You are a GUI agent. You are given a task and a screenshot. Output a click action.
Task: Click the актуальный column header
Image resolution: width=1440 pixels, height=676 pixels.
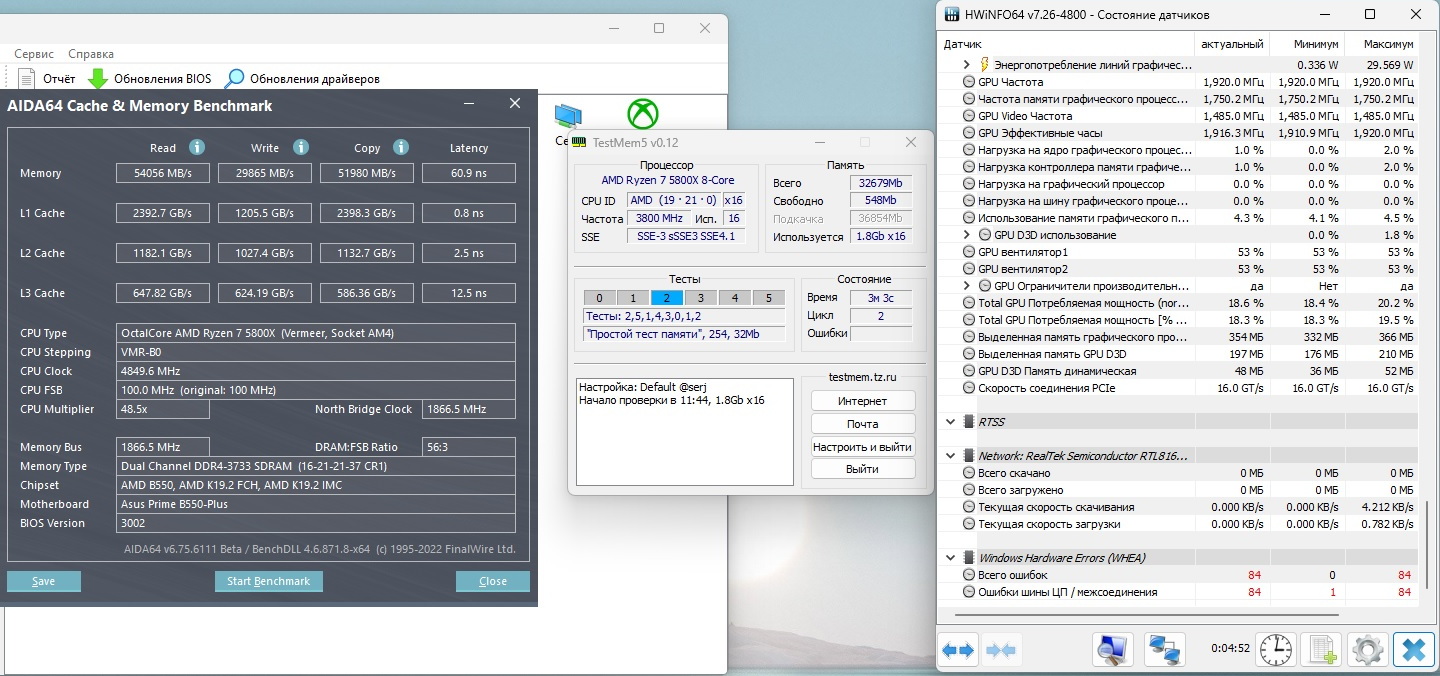1232,44
